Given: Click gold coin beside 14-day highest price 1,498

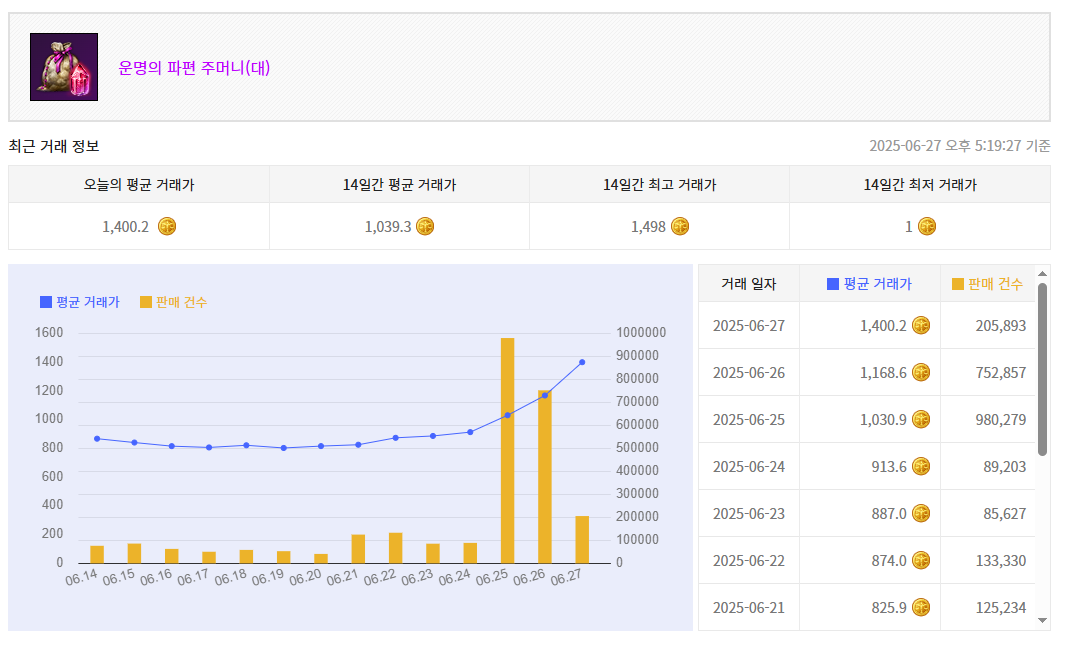Looking at the screenshot, I should [680, 226].
